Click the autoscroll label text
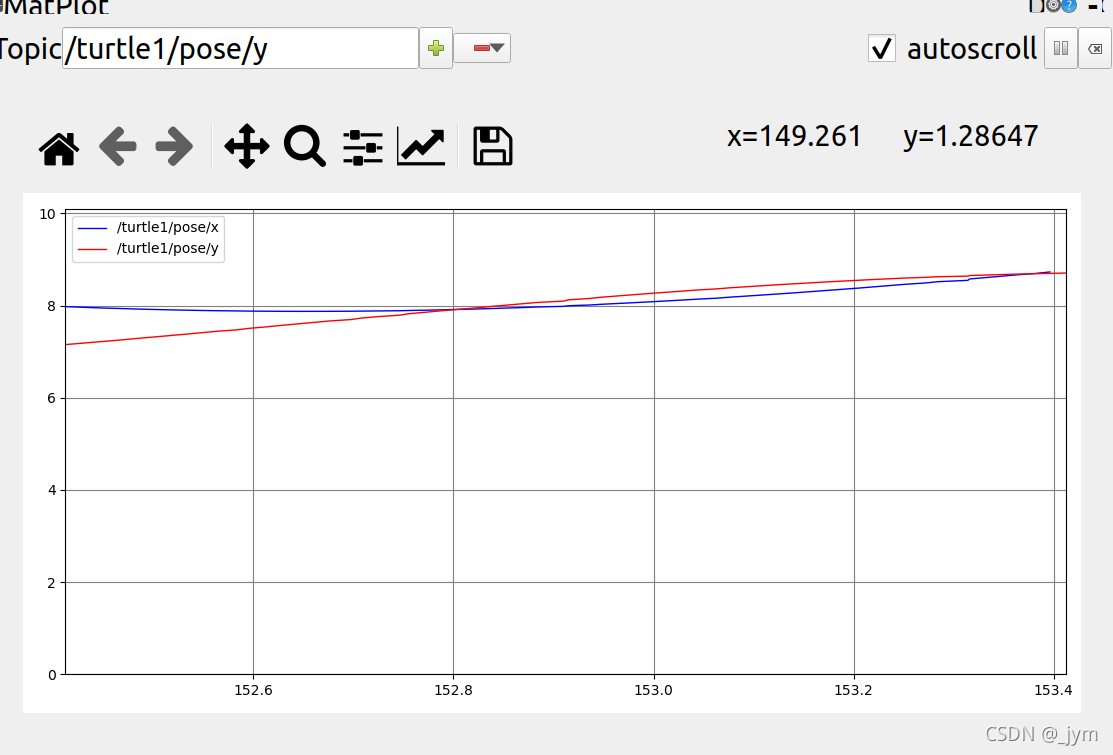 (x=972, y=49)
